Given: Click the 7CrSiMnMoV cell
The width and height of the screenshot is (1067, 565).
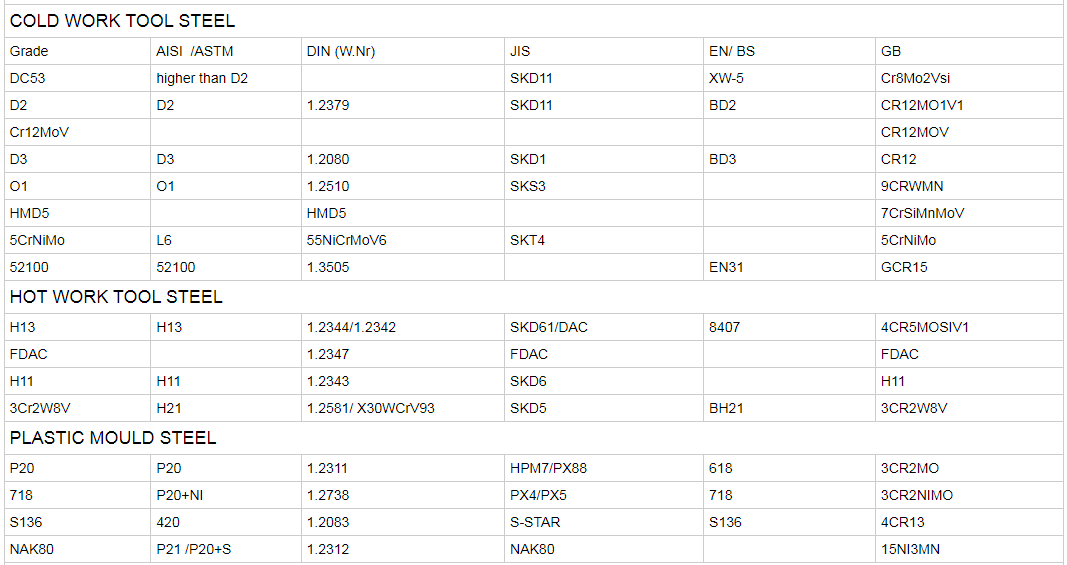Looking at the screenshot, I should coord(922,213).
